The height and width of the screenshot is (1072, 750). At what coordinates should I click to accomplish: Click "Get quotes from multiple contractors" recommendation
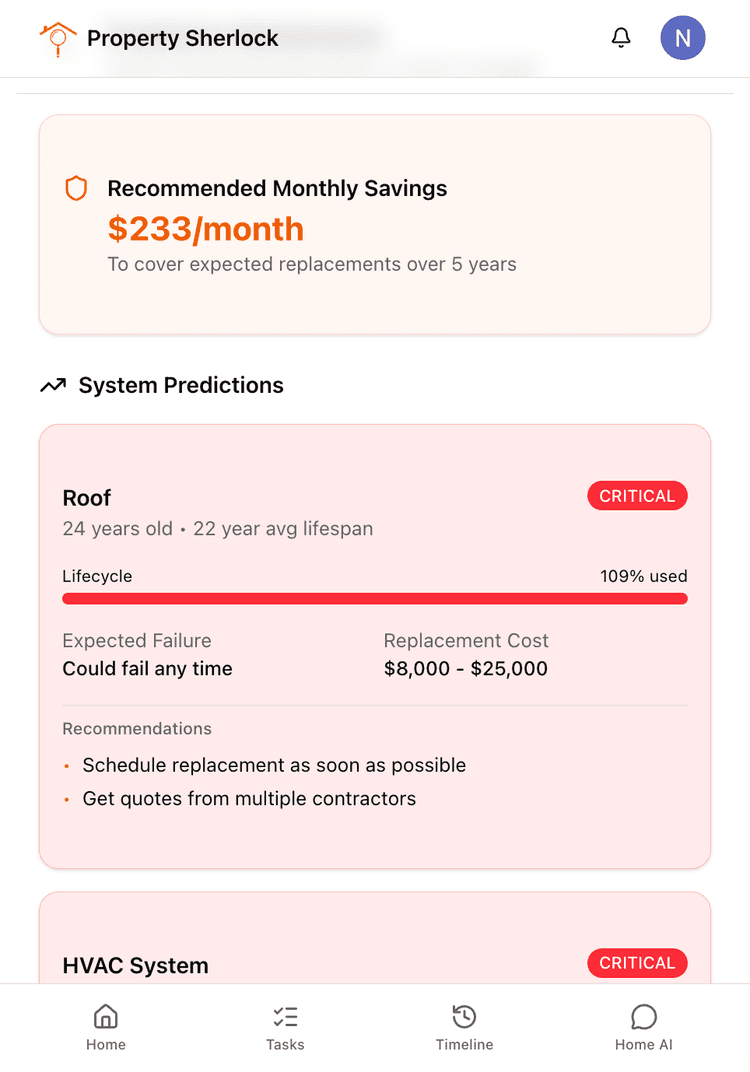(249, 799)
